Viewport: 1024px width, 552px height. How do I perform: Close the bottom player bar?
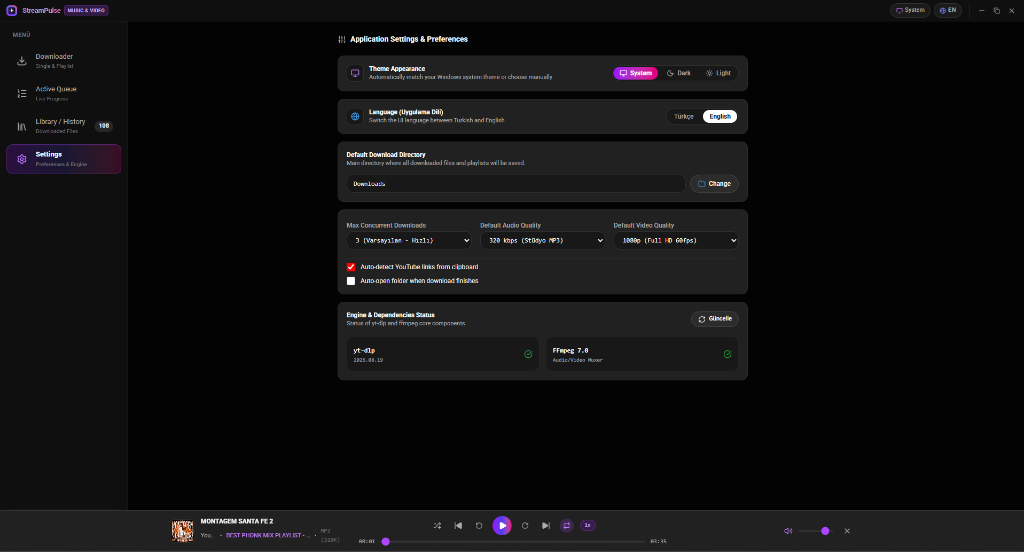(847, 531)
